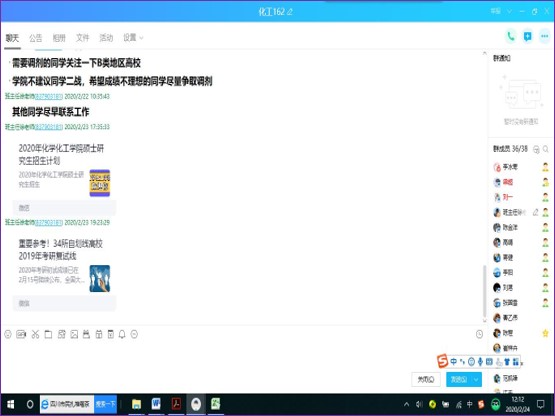This screenshot has height=416, width=555.
Task: Open the three-dots more options button
Action: pyautogui.click(x=544, y=36)
